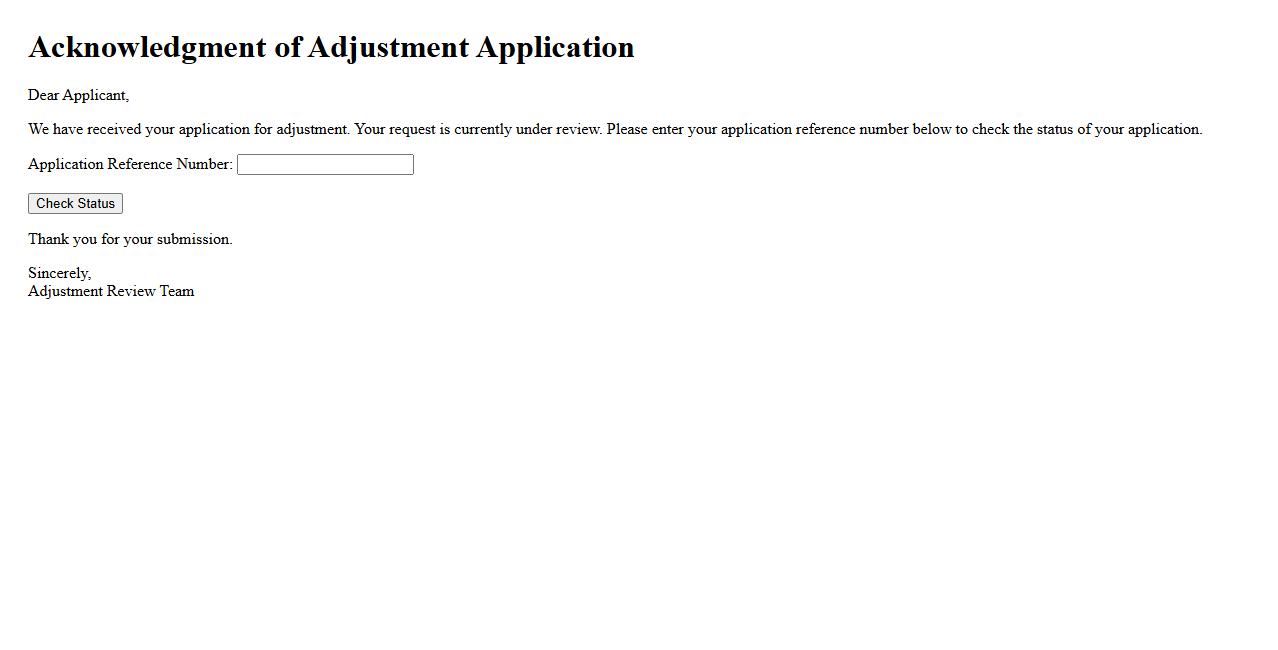Click the 'Thank you for your submission' line
The width and height of the screenshot is (1278, 650).
[130, 240]
